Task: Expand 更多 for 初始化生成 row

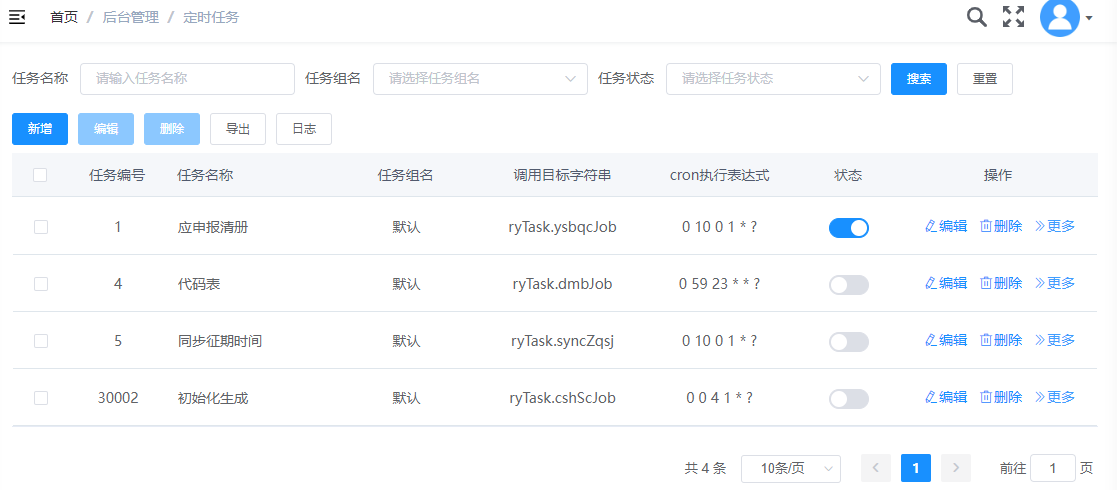Action: click(x=1054, y=397)
